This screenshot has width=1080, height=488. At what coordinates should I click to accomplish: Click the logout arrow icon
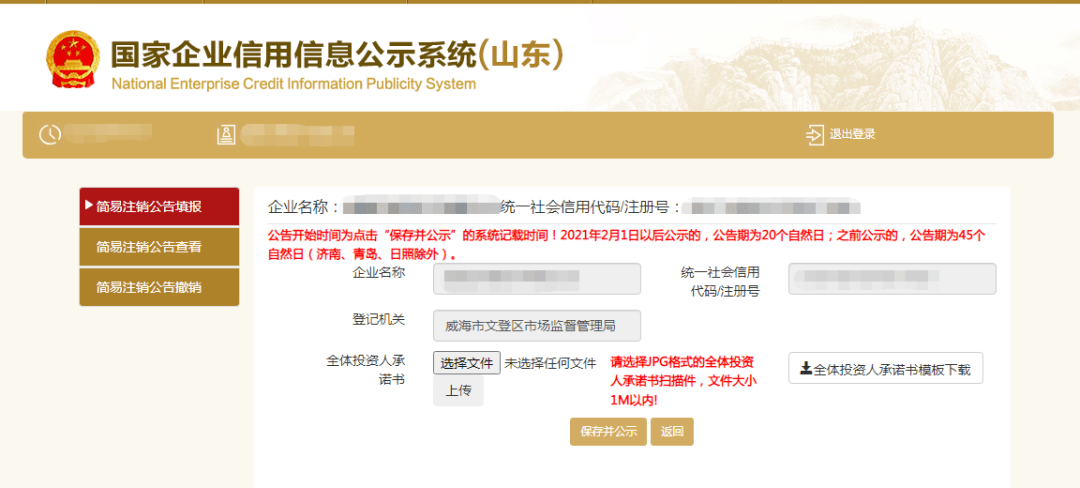(814, 135)
